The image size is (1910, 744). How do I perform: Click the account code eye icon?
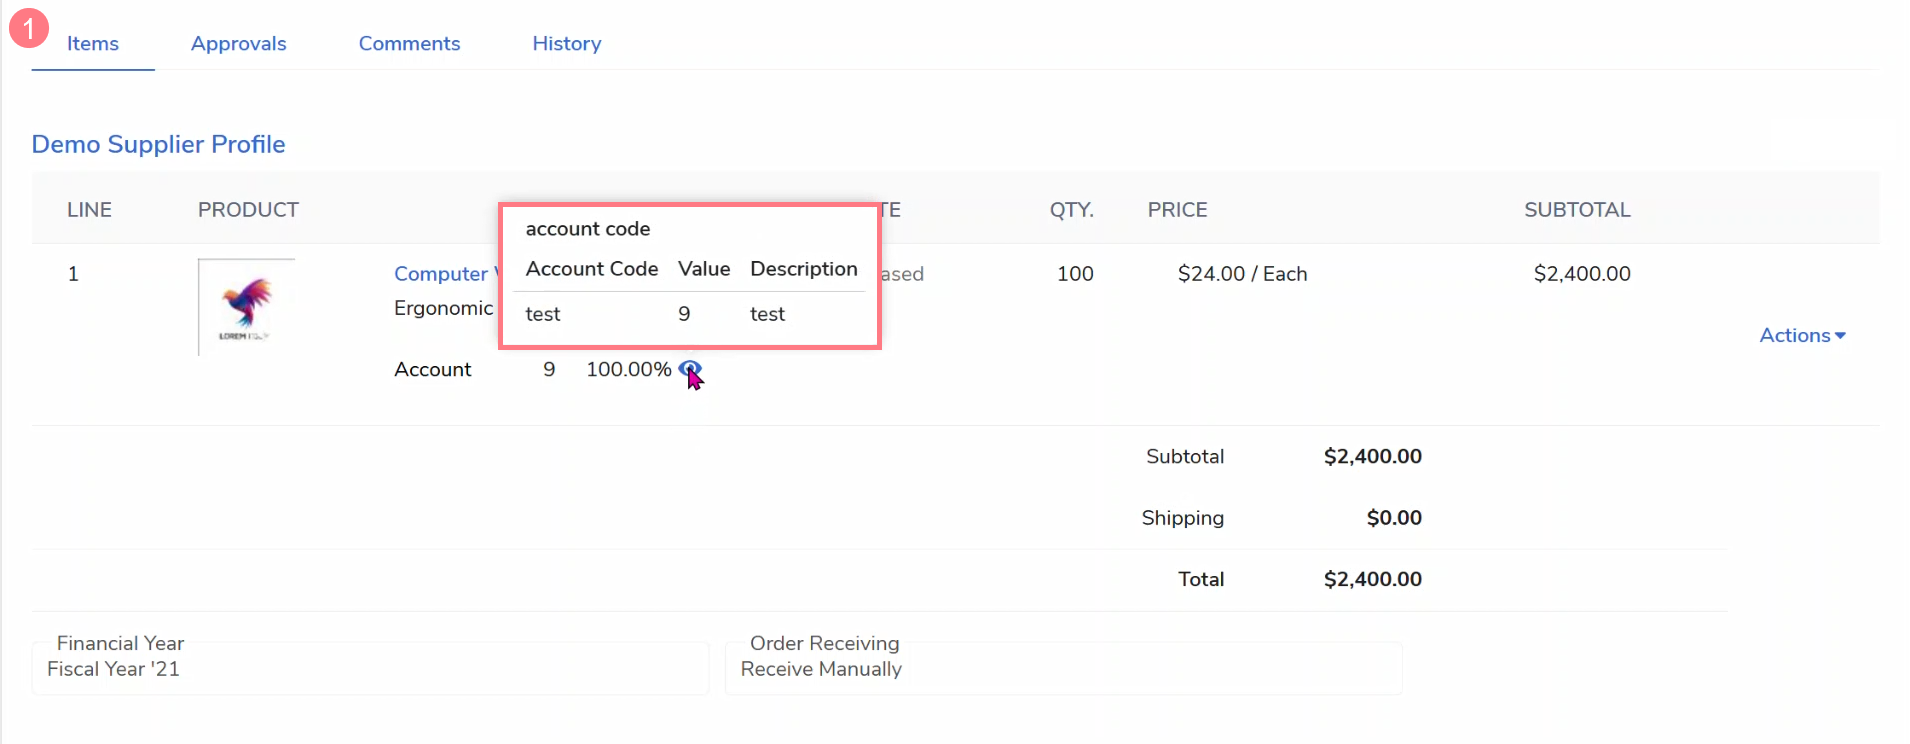point(689,369)
